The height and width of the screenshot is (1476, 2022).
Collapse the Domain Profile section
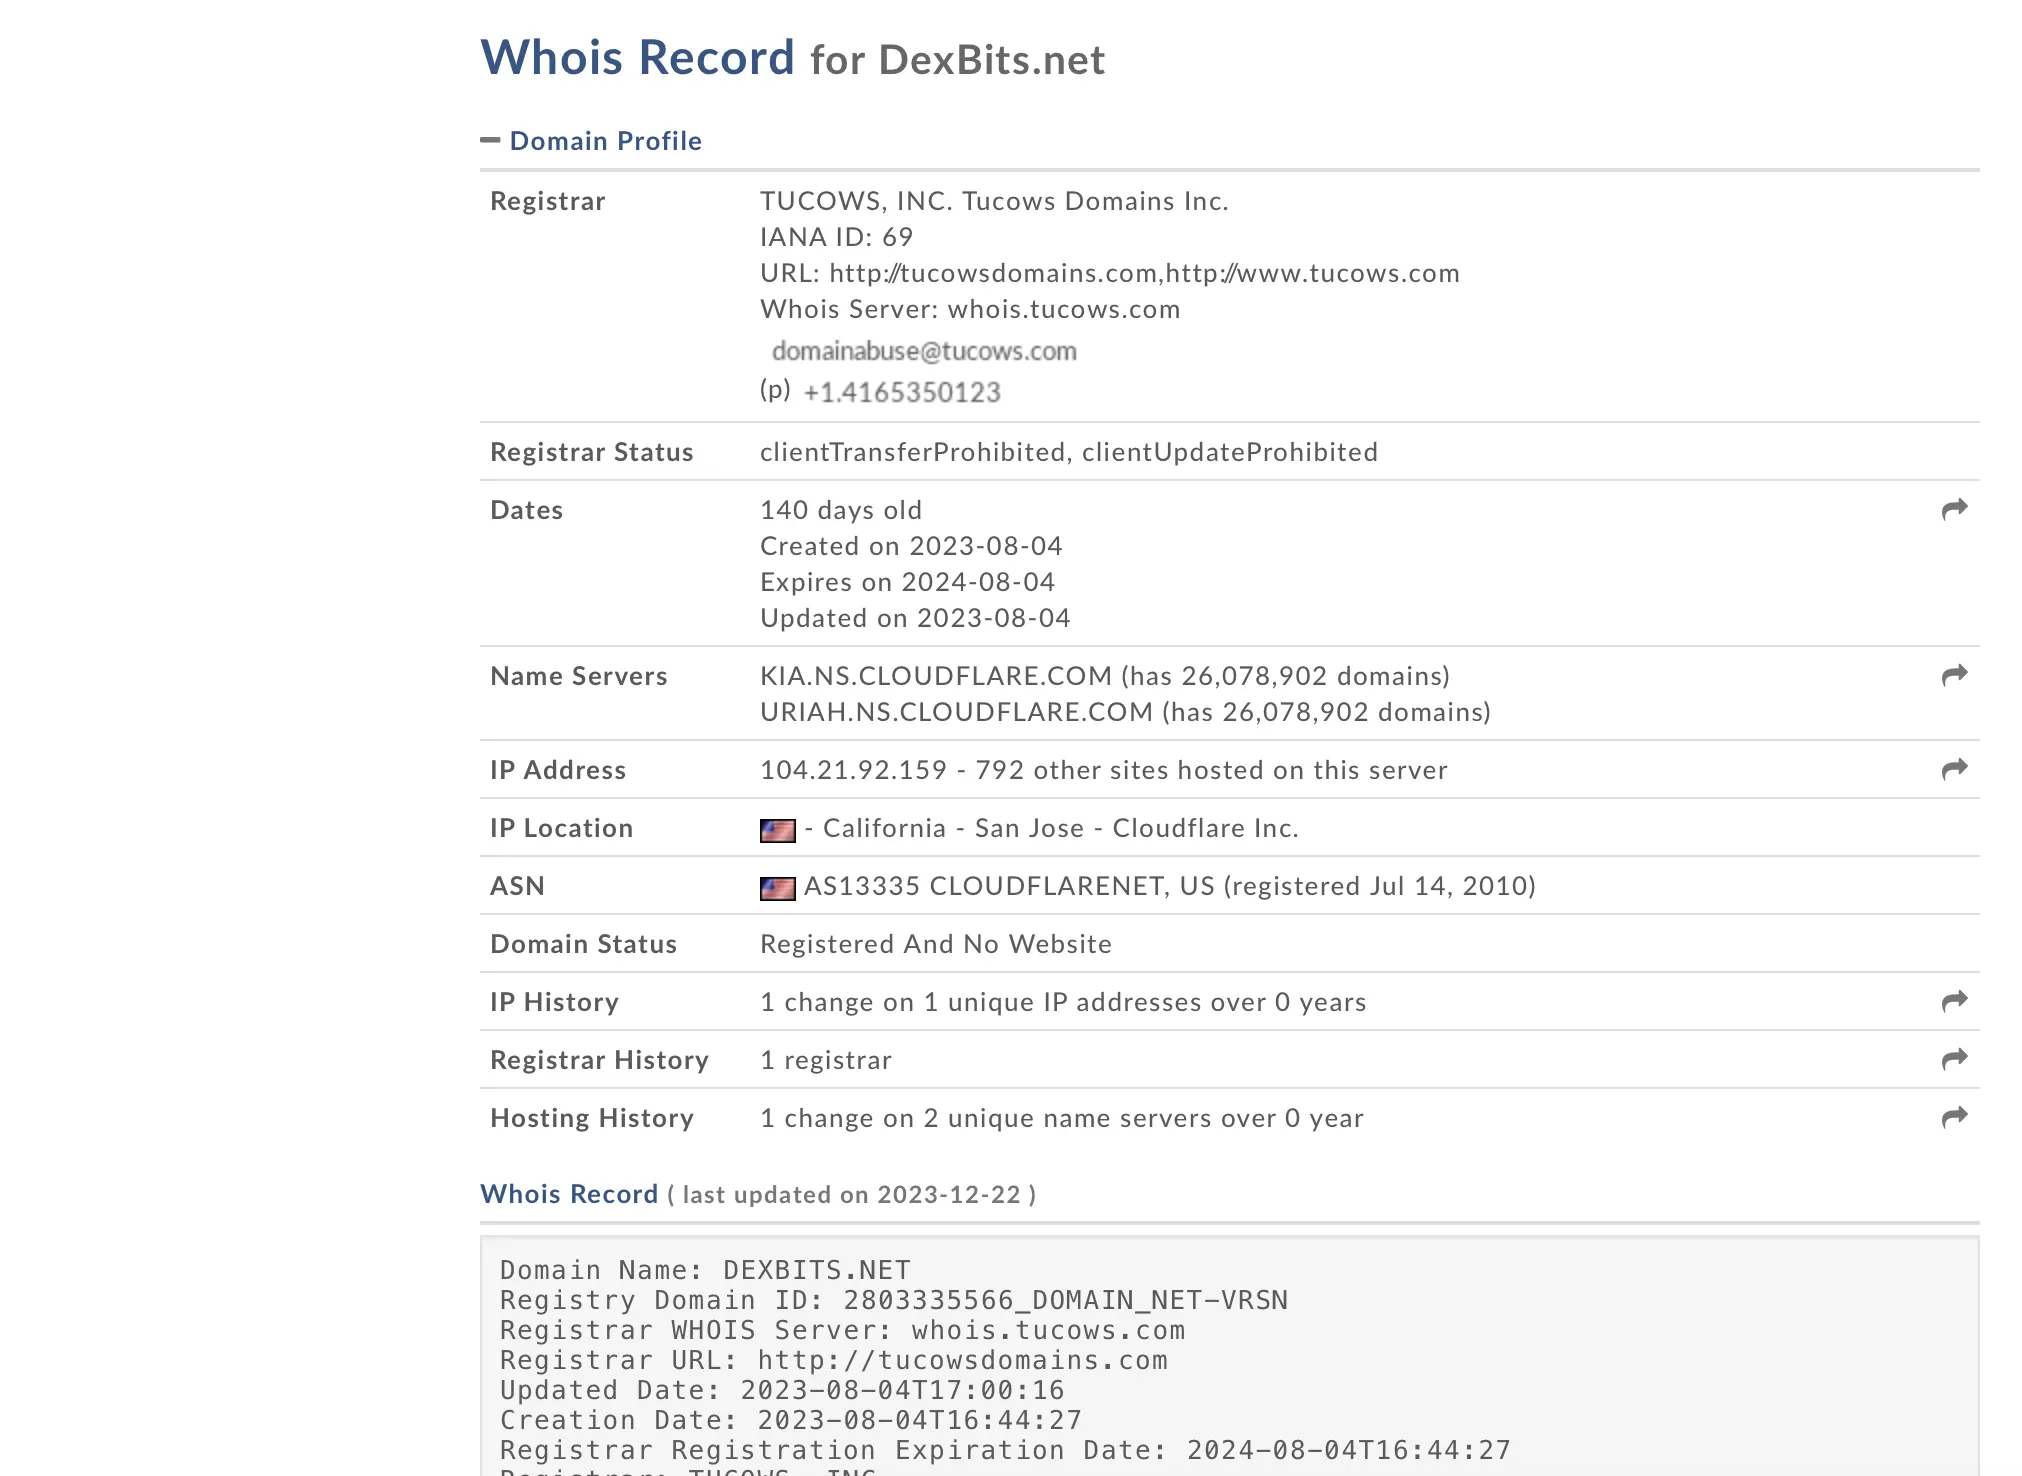(x=490, y=141)
